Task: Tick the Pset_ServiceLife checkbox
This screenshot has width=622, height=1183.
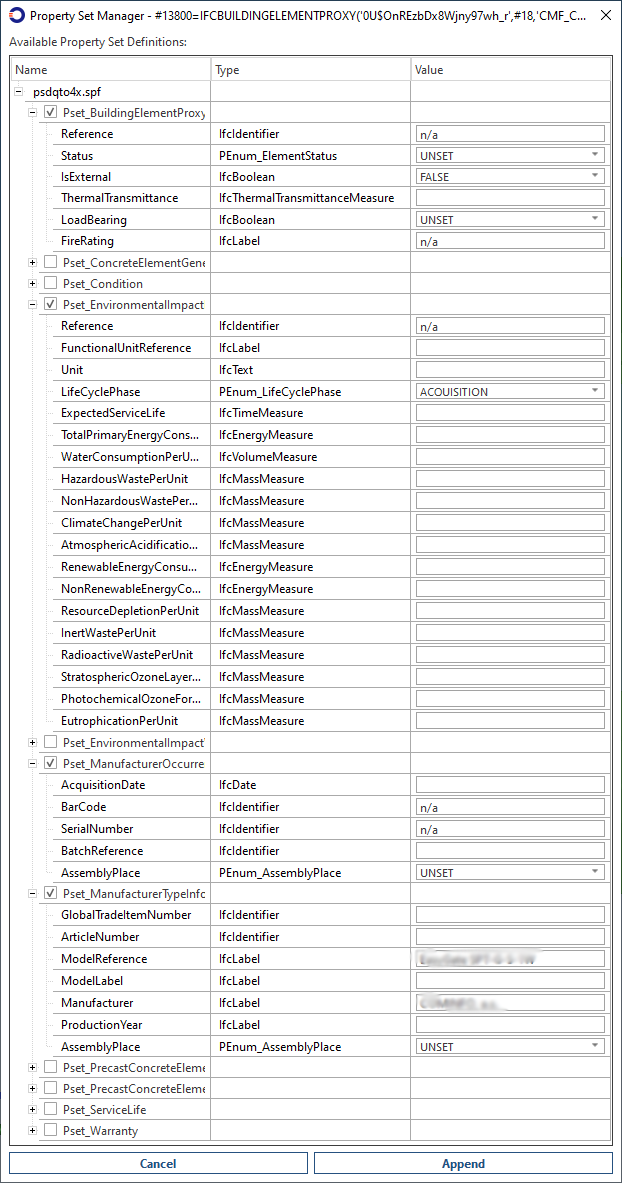Action: coord(50,1109)
